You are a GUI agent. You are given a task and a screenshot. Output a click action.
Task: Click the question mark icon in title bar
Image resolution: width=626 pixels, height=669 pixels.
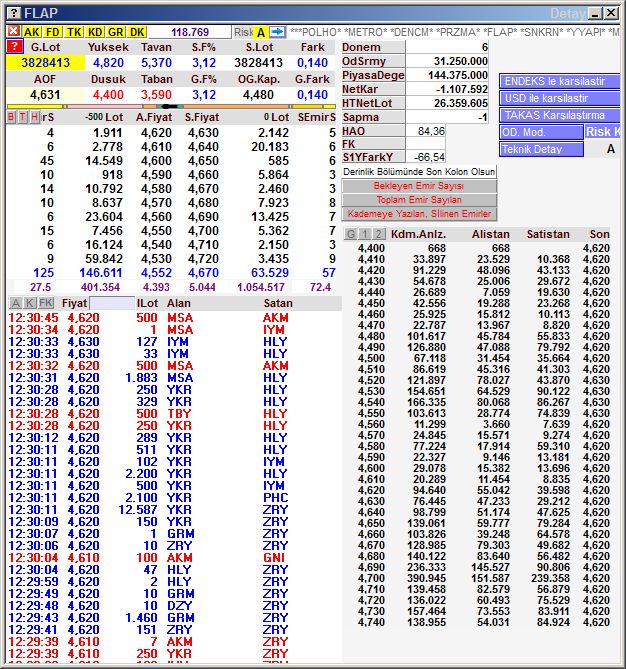click(14, 13)
